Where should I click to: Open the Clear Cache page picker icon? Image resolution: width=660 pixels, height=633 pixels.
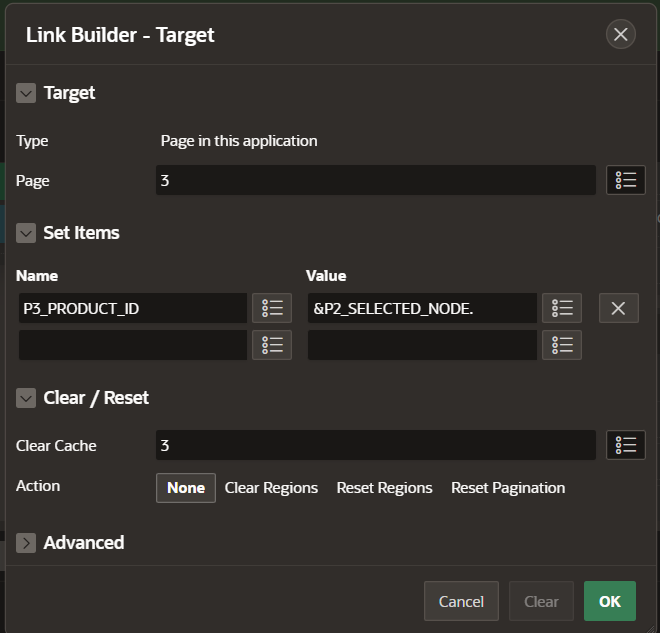pyautogui.click(x=626, y=445)
